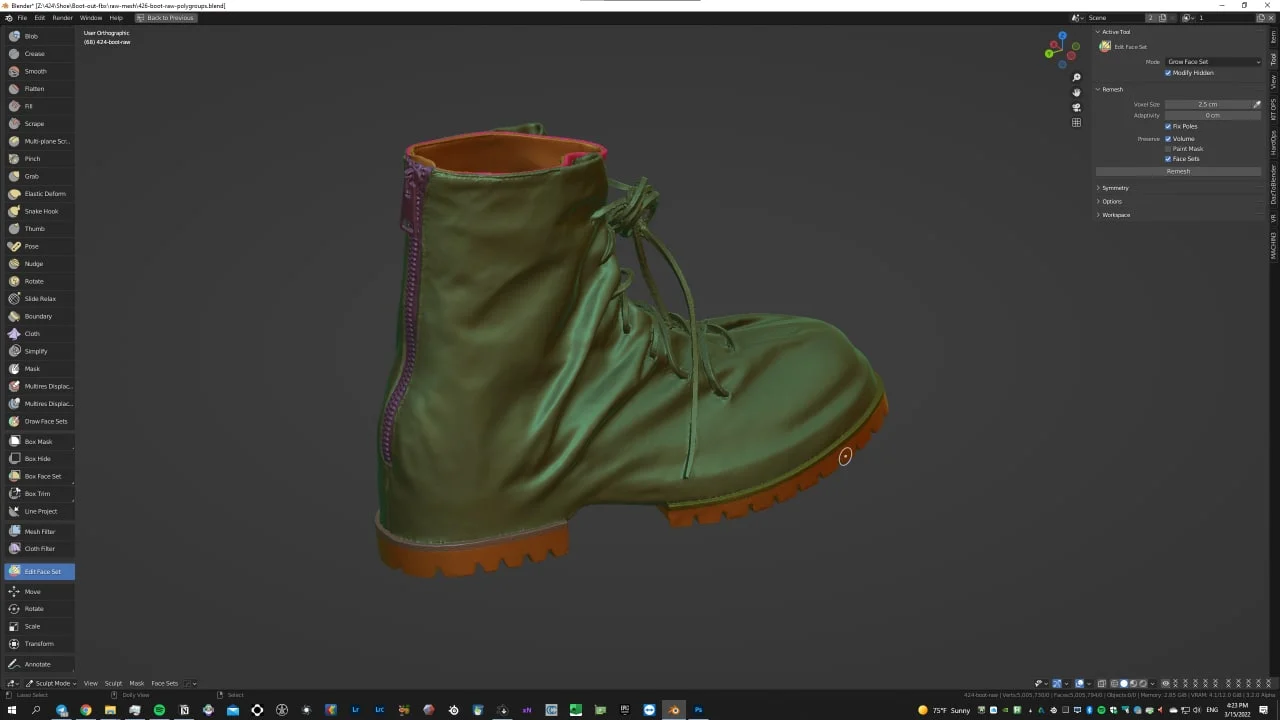Select the Scrape brush
The image size is (1280, 720).
coord(39,124)
